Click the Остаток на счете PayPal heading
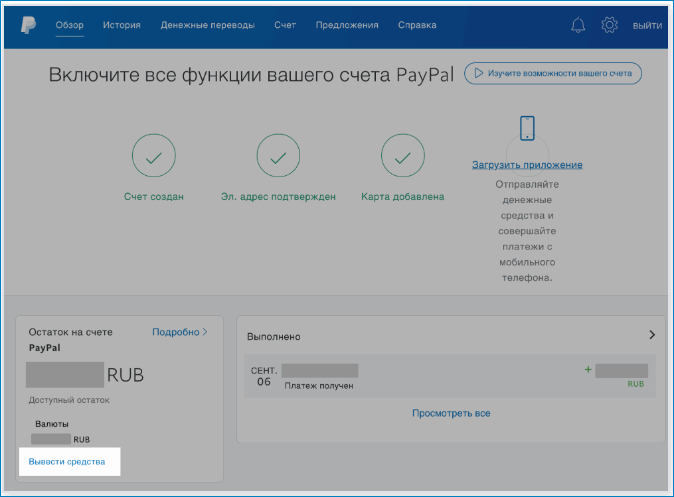 70,340
